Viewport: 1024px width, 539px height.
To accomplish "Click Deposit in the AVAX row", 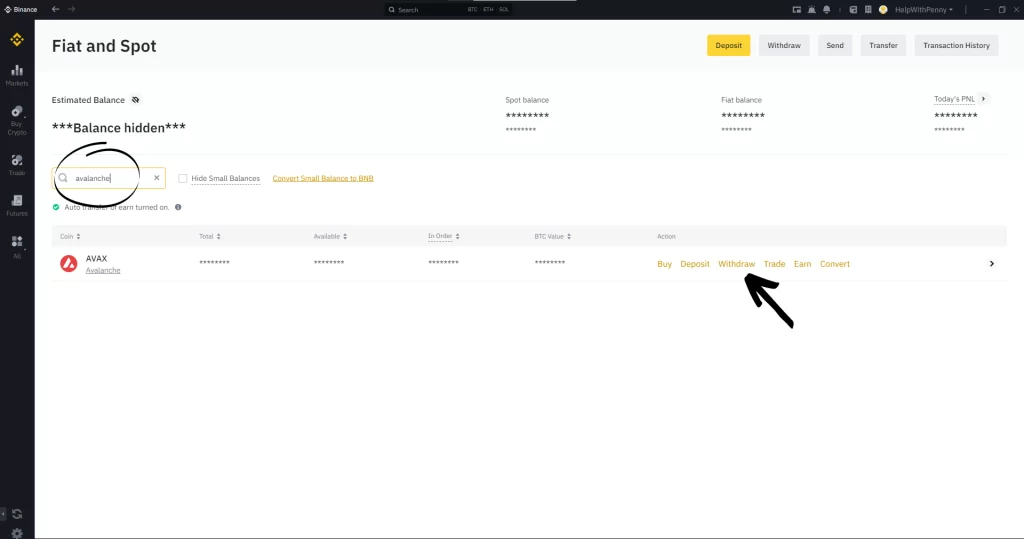I will [x=695, y=264].
